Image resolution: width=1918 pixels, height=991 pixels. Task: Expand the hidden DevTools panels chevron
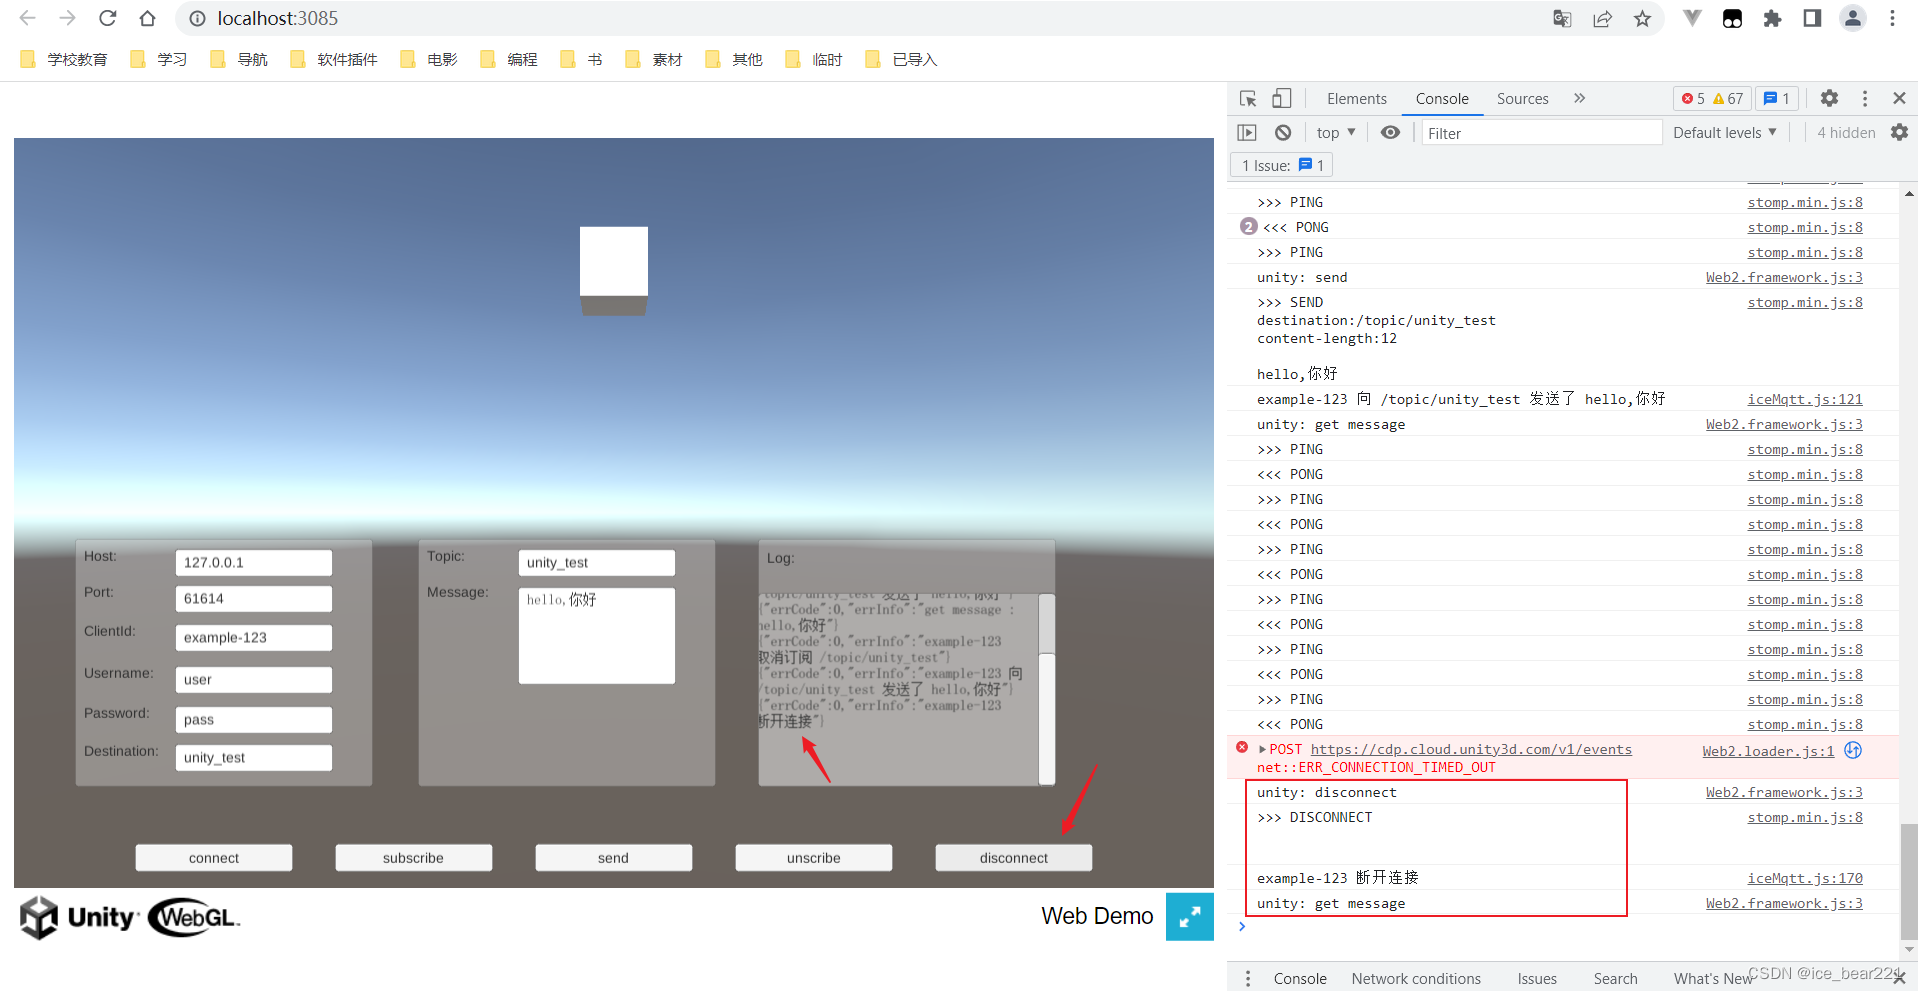point(1579,98)
